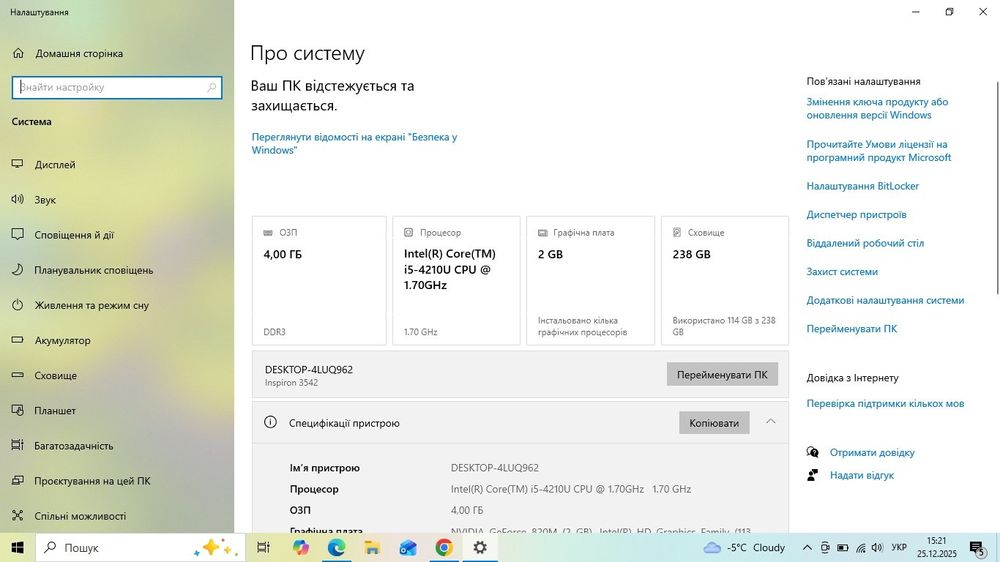Open Планувальник сповіщень moon icon
Screen dimensions: 1000x562
(x=18, y=270)
